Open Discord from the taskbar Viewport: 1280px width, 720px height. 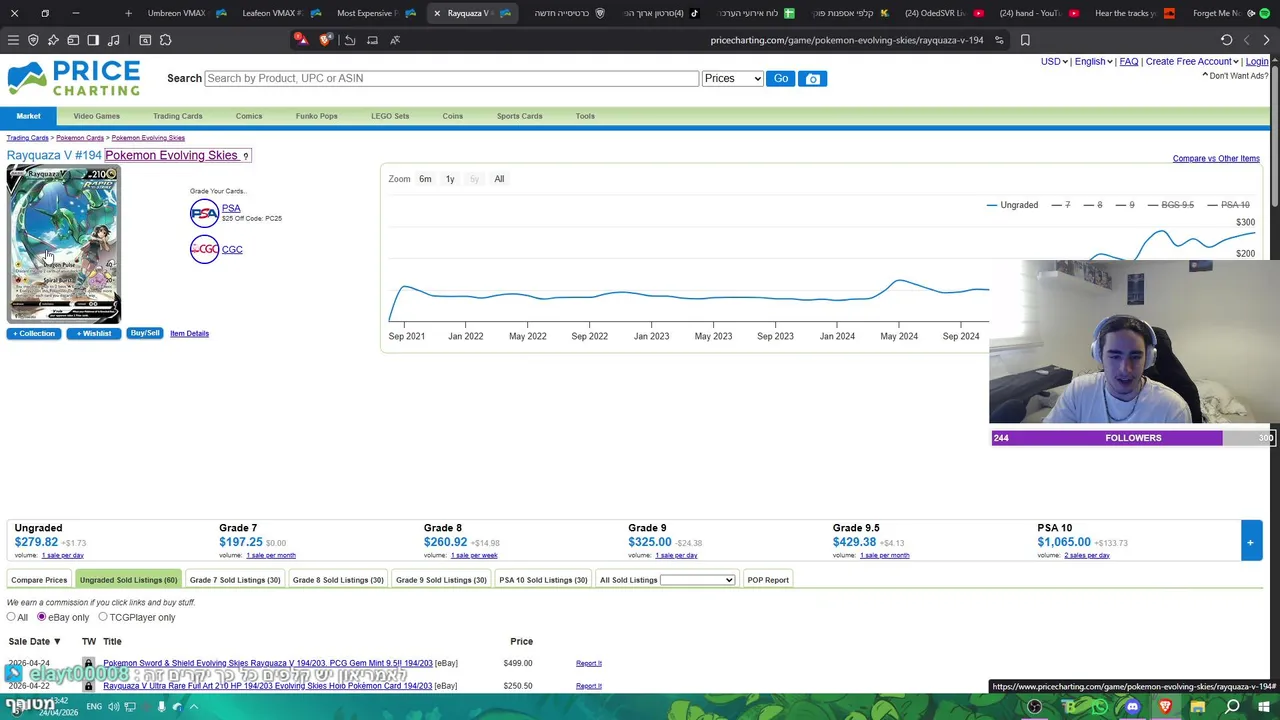coord(1132,707)
